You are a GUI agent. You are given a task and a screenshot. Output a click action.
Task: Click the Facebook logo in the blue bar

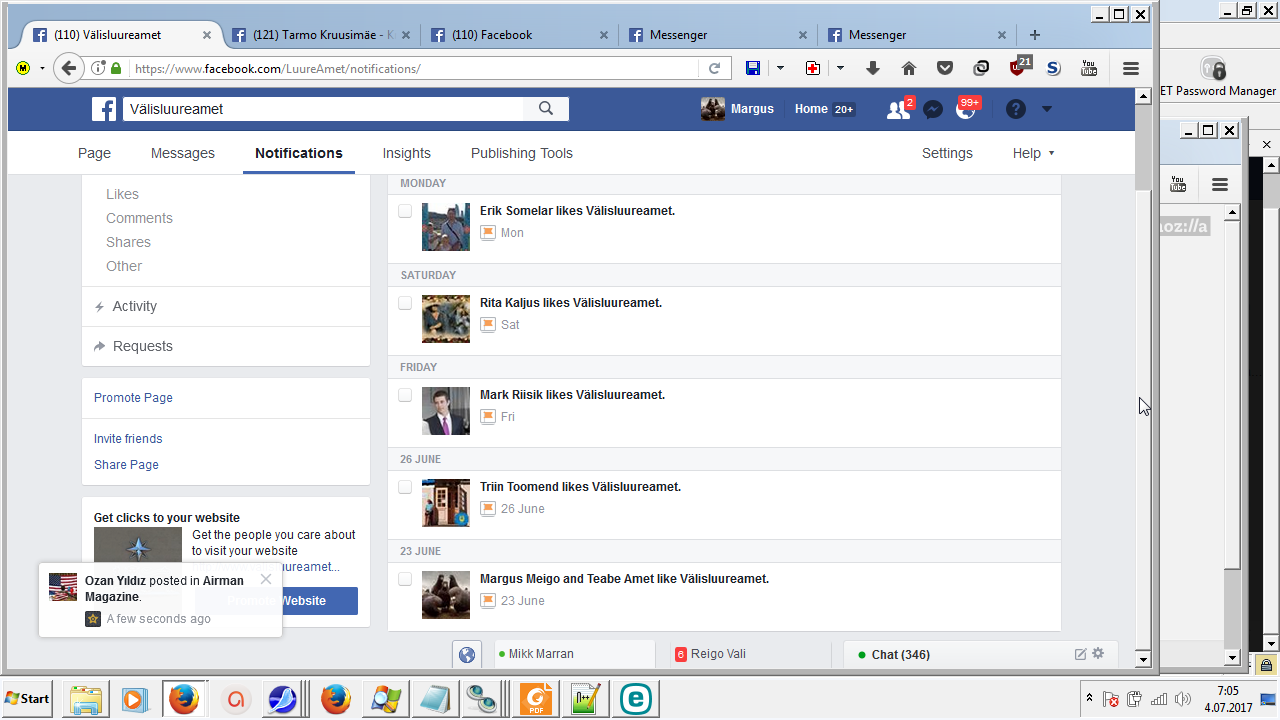[104, 109]
